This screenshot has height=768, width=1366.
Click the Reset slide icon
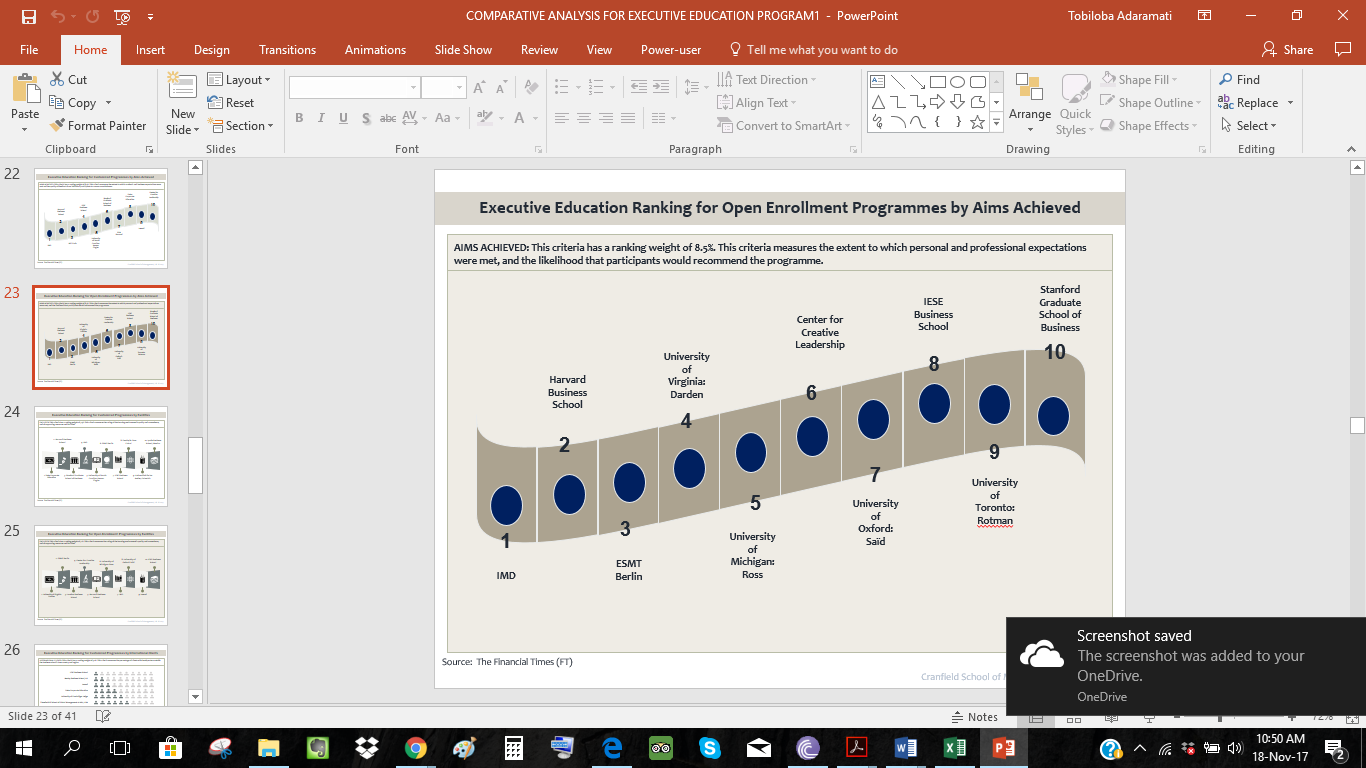[215, 103]
